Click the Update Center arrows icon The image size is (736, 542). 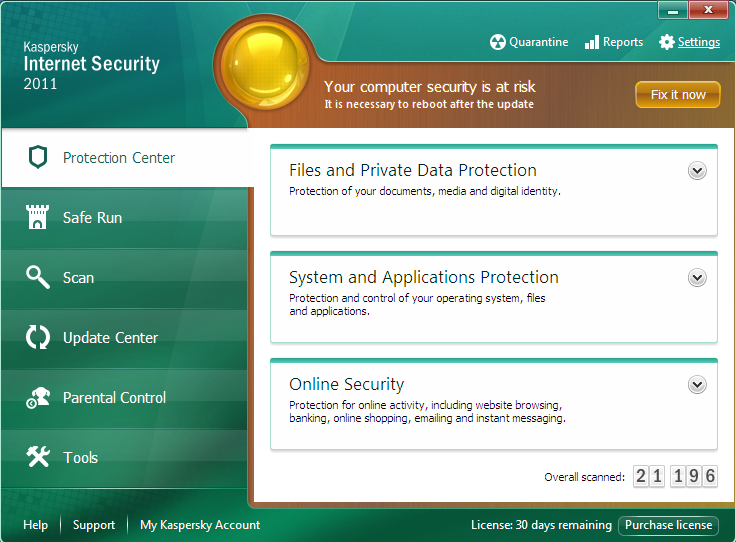coord(37,338)
